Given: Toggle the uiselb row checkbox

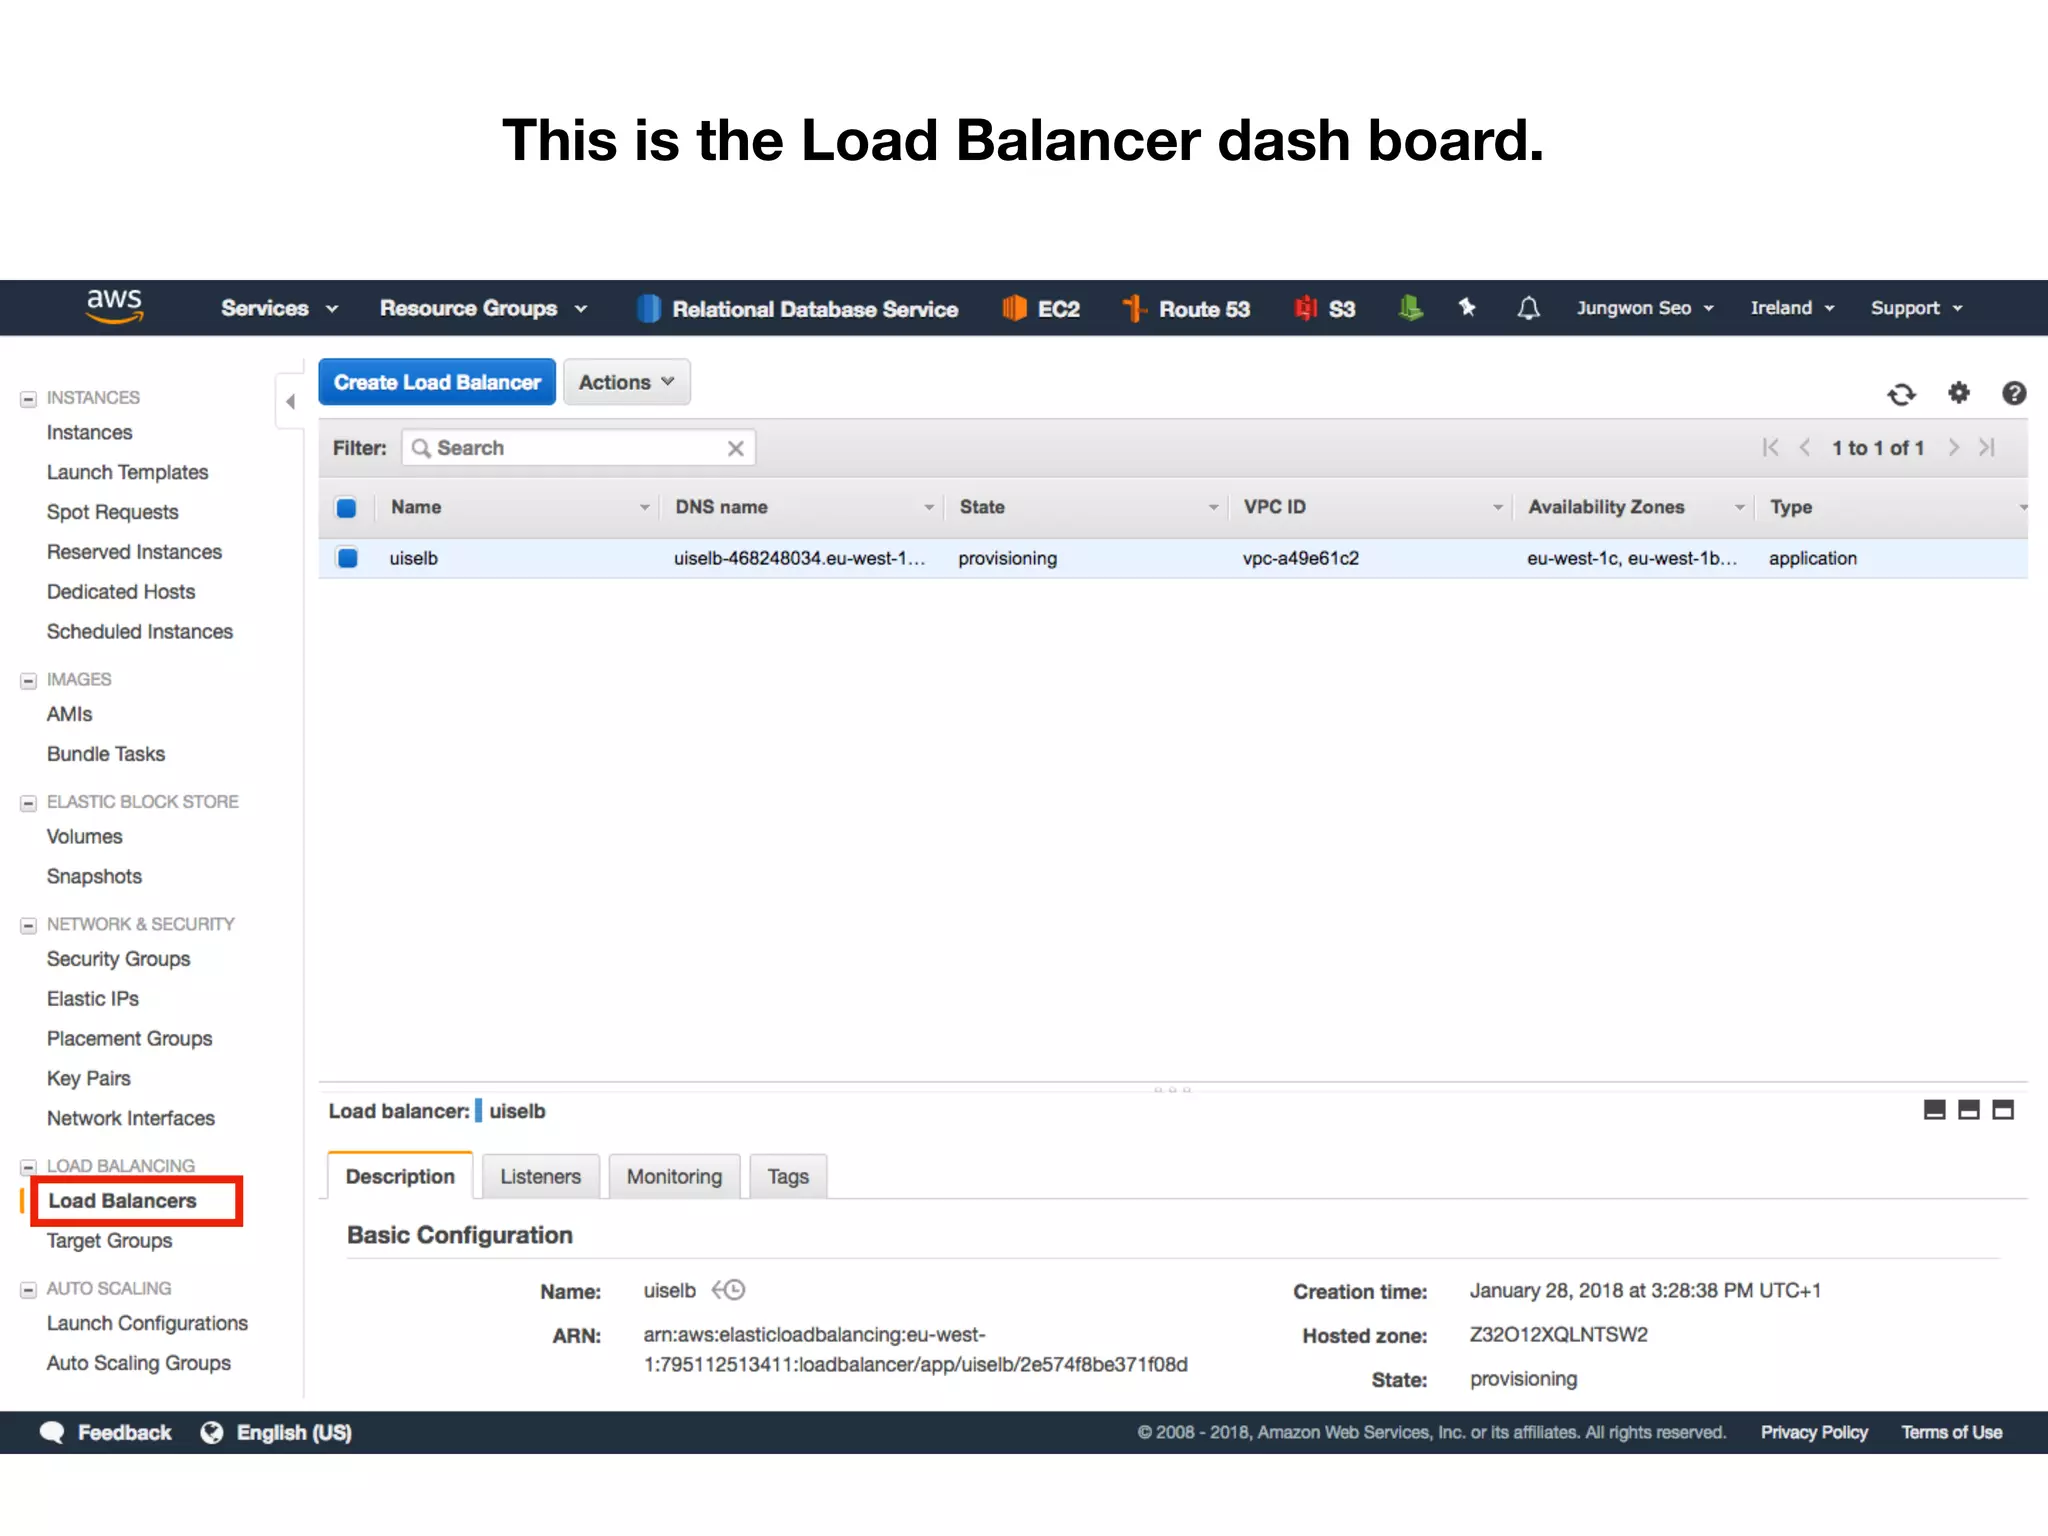Looking at the screenshot, I should pyautogui.click(x=347, y=558).
